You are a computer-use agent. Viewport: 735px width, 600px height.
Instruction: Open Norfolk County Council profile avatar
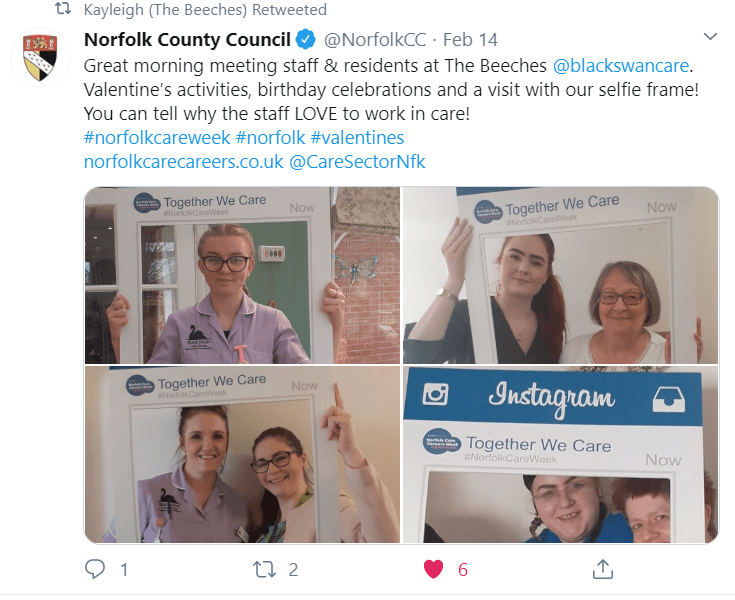pos(41,57)
